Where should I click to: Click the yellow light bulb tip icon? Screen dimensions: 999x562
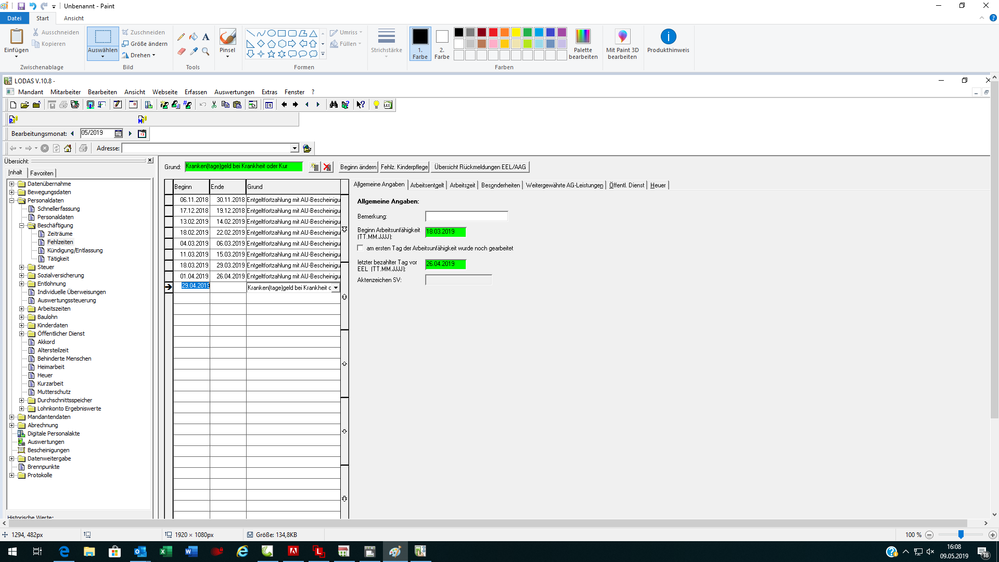click(377, 105)
